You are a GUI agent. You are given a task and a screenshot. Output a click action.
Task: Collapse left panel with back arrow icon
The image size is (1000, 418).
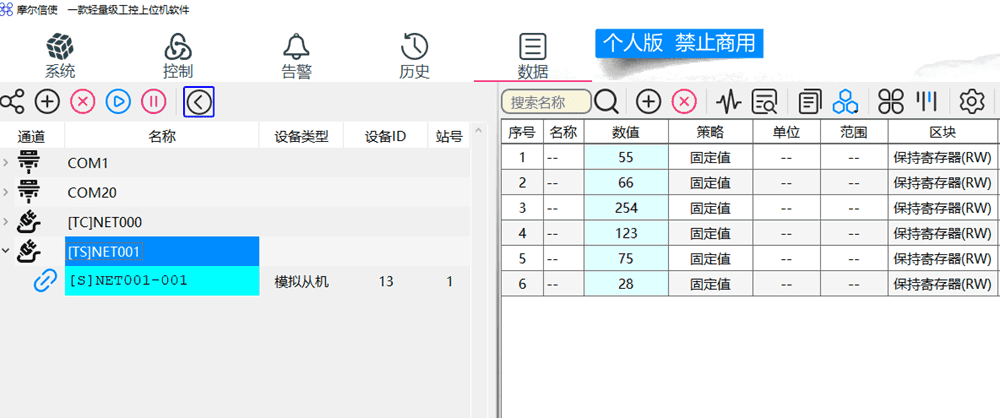coord(199,101)
